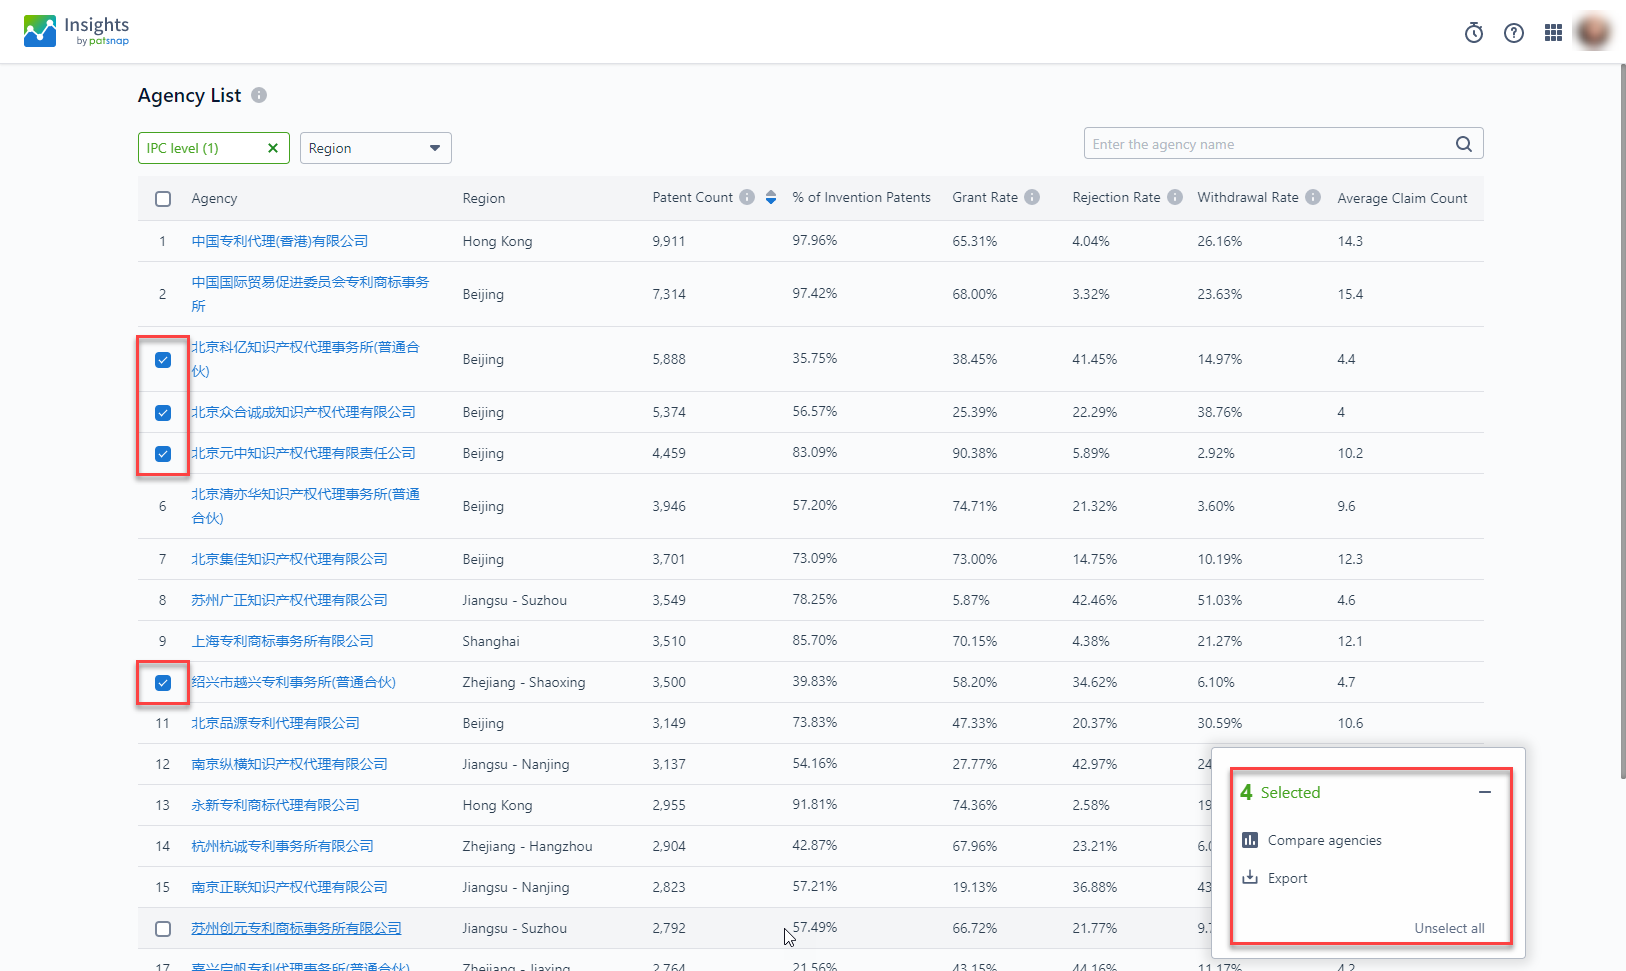The height and width of the screenshot is (971, 1626).
Task: Click info icon beside Grant Rate
Action: pos(1032,198)
